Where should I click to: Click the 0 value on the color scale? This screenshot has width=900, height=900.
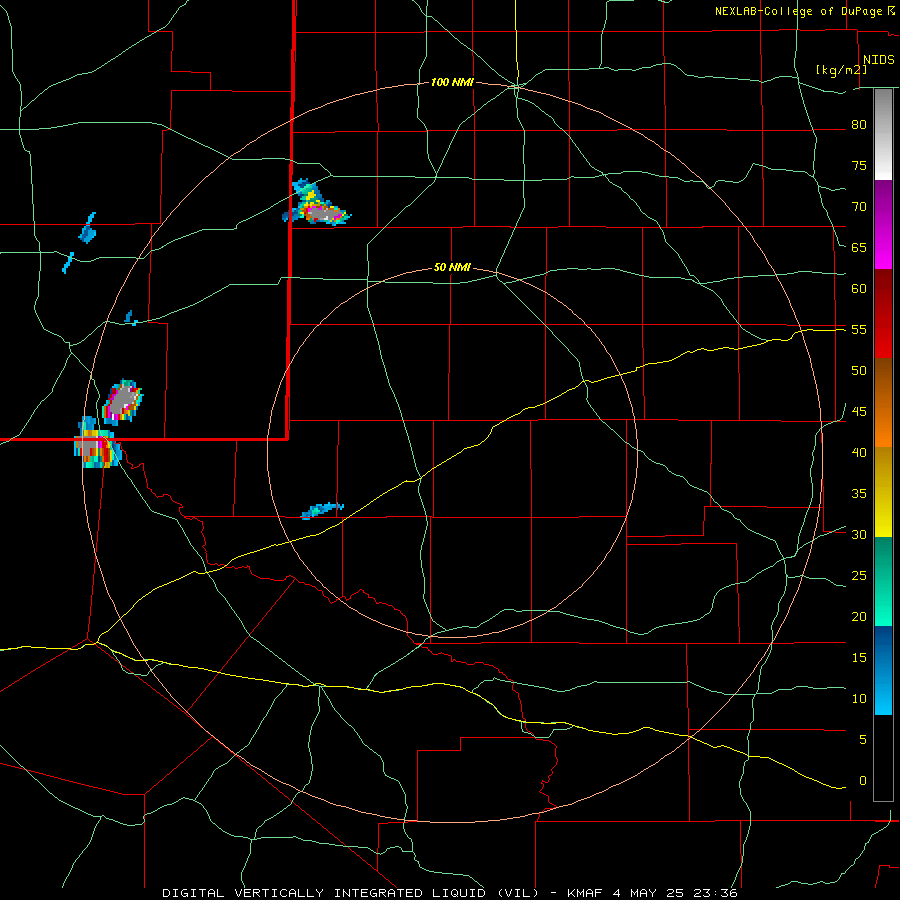[863, 781]
